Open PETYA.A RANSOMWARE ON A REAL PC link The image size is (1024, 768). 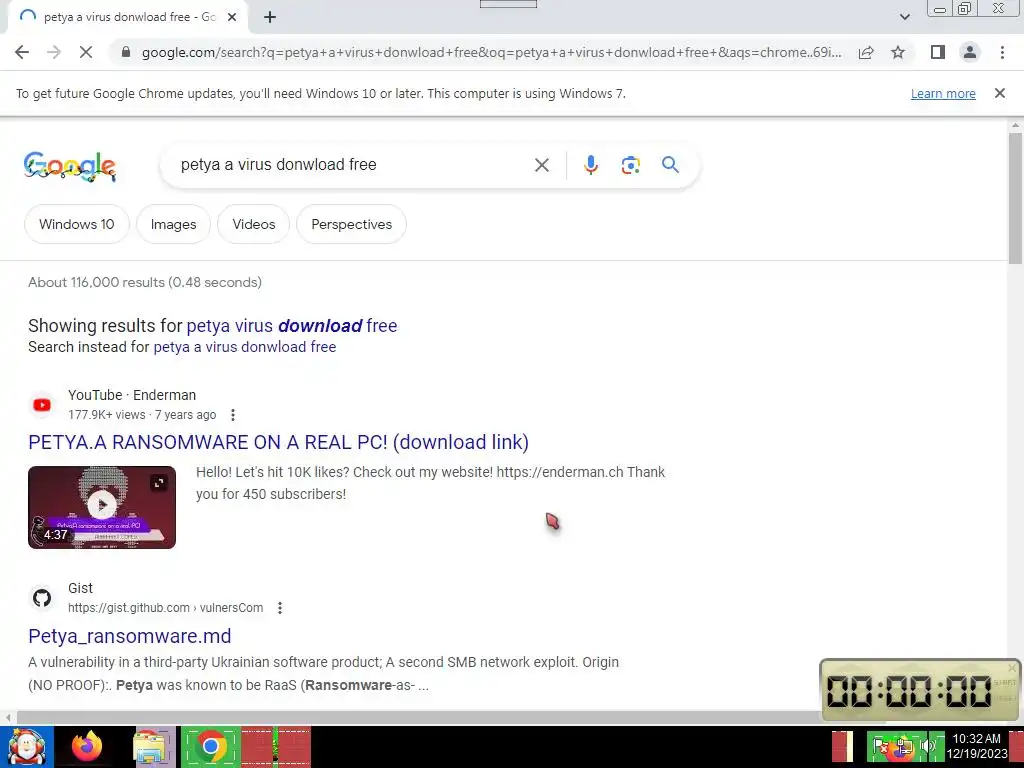point(278,442)
